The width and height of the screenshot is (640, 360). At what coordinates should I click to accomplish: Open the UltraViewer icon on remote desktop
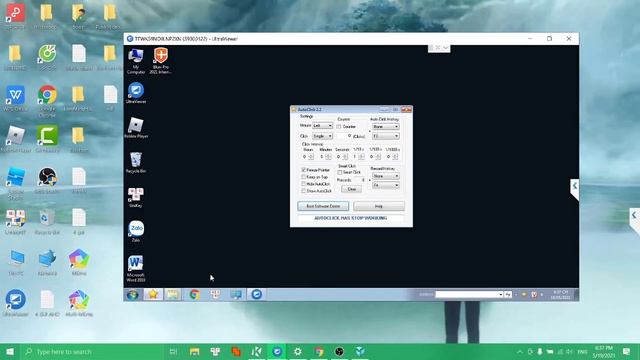136,93
